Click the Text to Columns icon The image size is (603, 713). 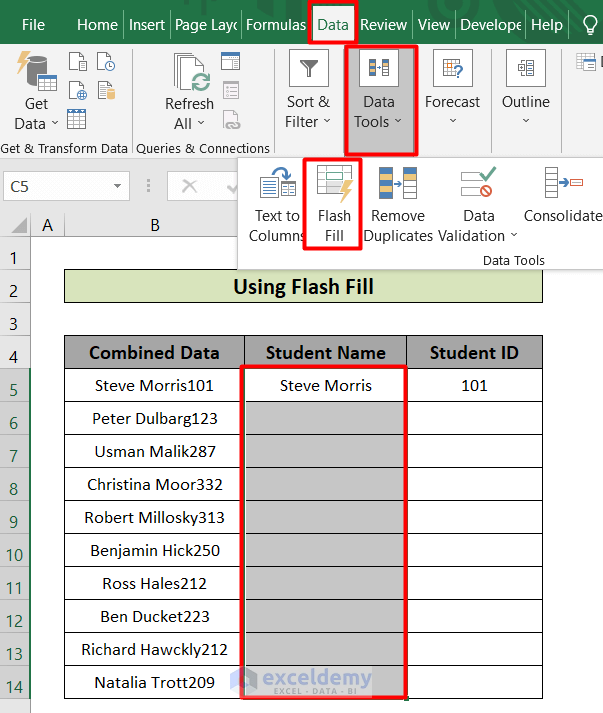[x=278, y=182]
